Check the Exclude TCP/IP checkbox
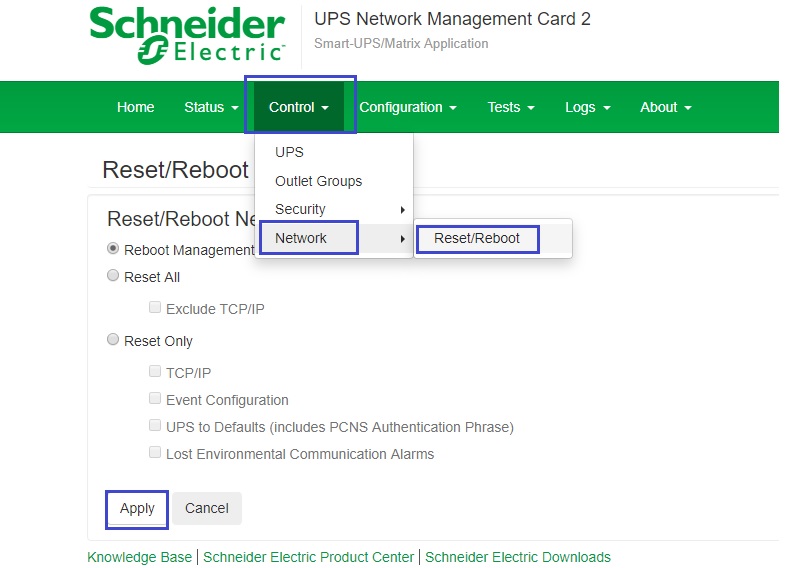 pos(155,307)
